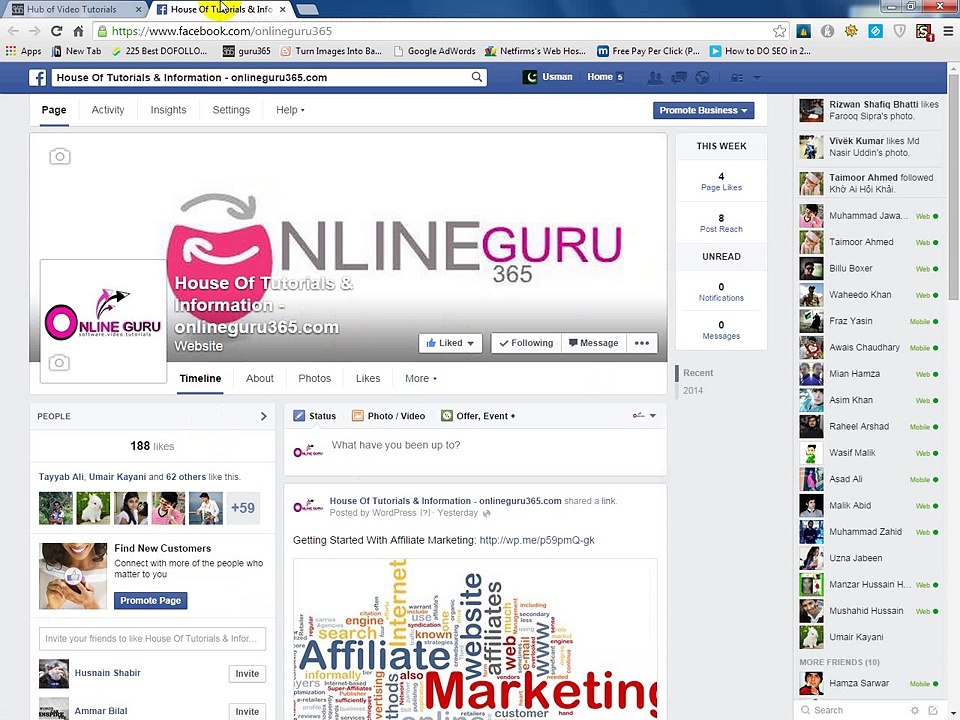Viewport: 960px width, 720px height.
Task: Open the Promote Business dropdown
Action: [x=703, y=110]
